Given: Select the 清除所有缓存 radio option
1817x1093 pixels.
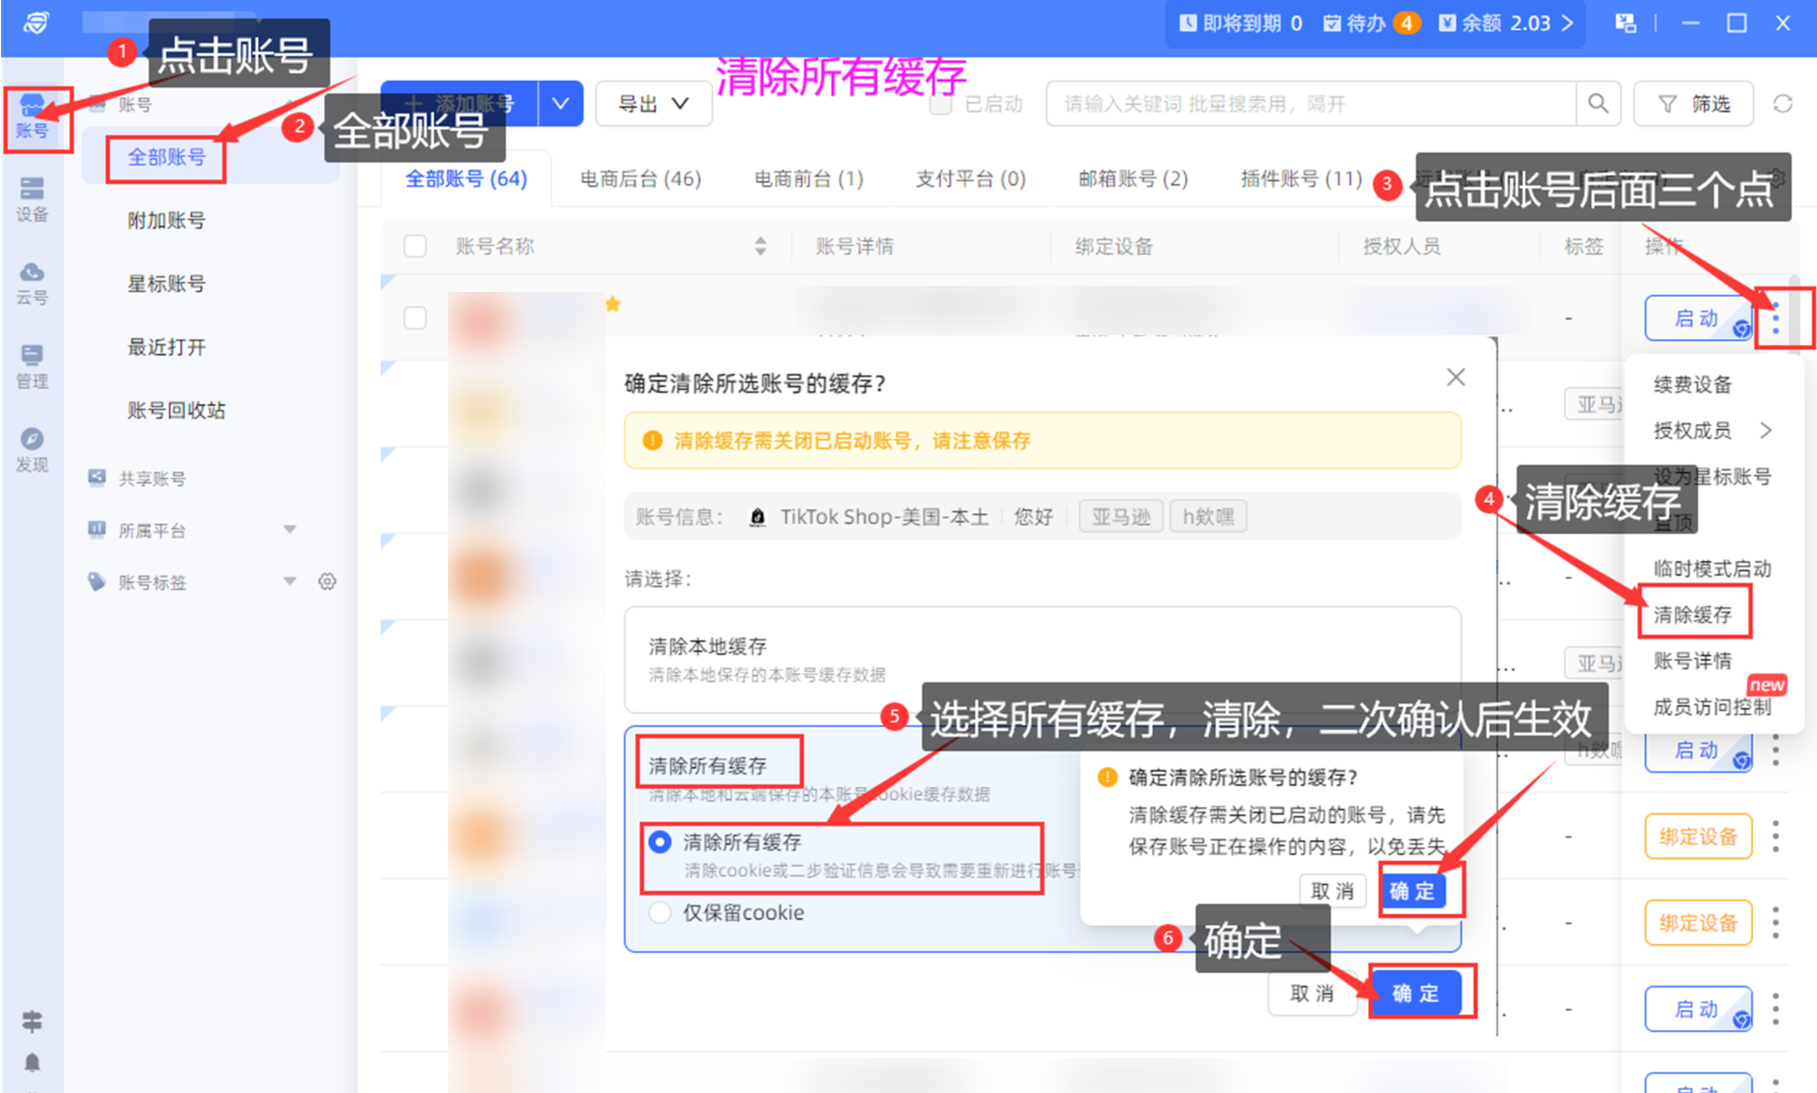Looking at the screenshot, I should tap(660, 842).
